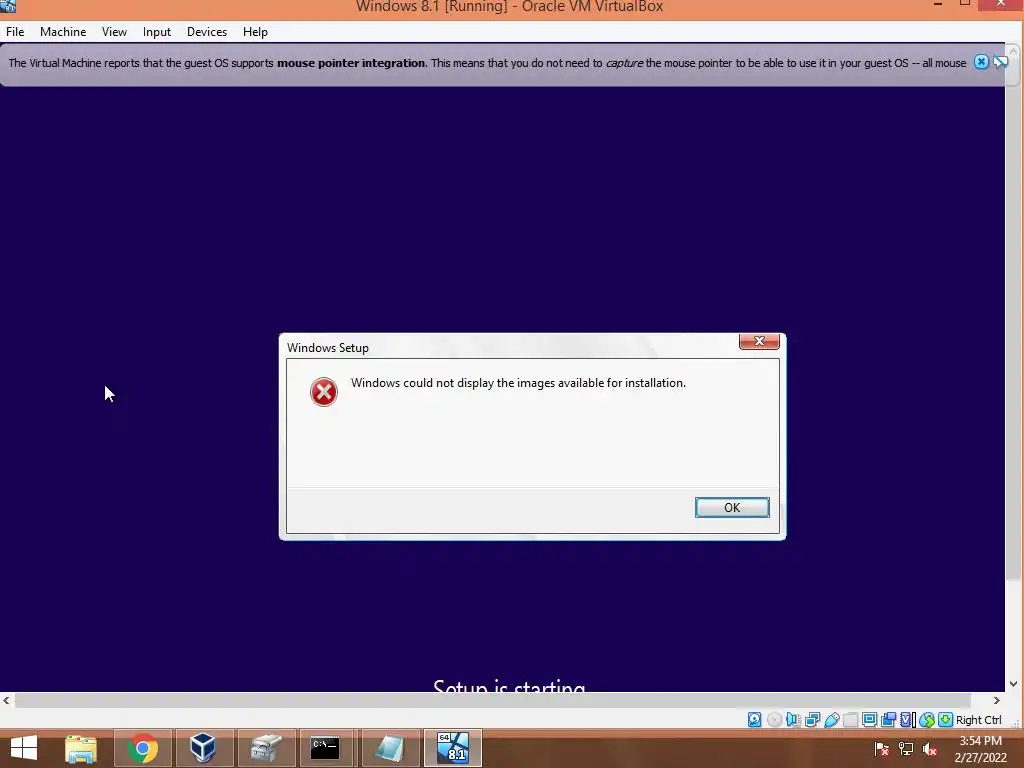Switch to Command Prompt in taskbar
Image resolution: width=1024 pixels, height=768 pixels.
point(325,748)
